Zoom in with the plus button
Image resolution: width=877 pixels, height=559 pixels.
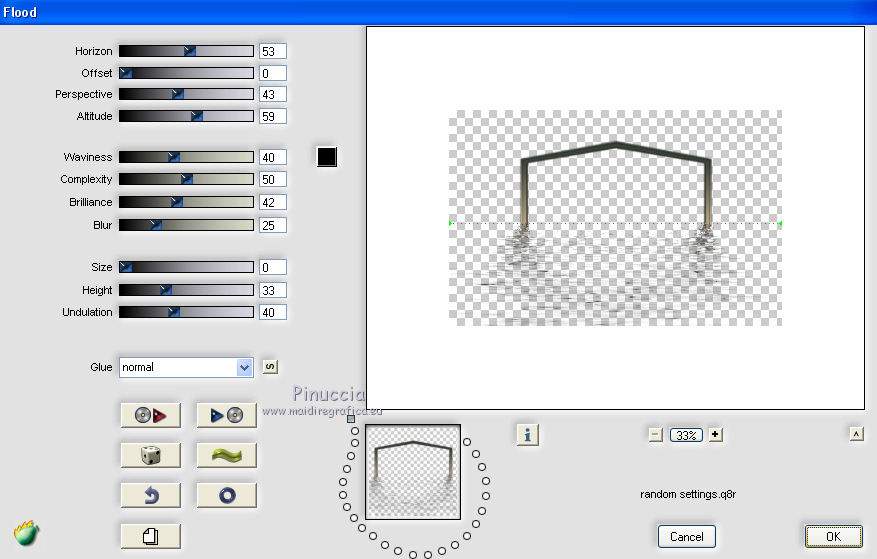(715, 435)
